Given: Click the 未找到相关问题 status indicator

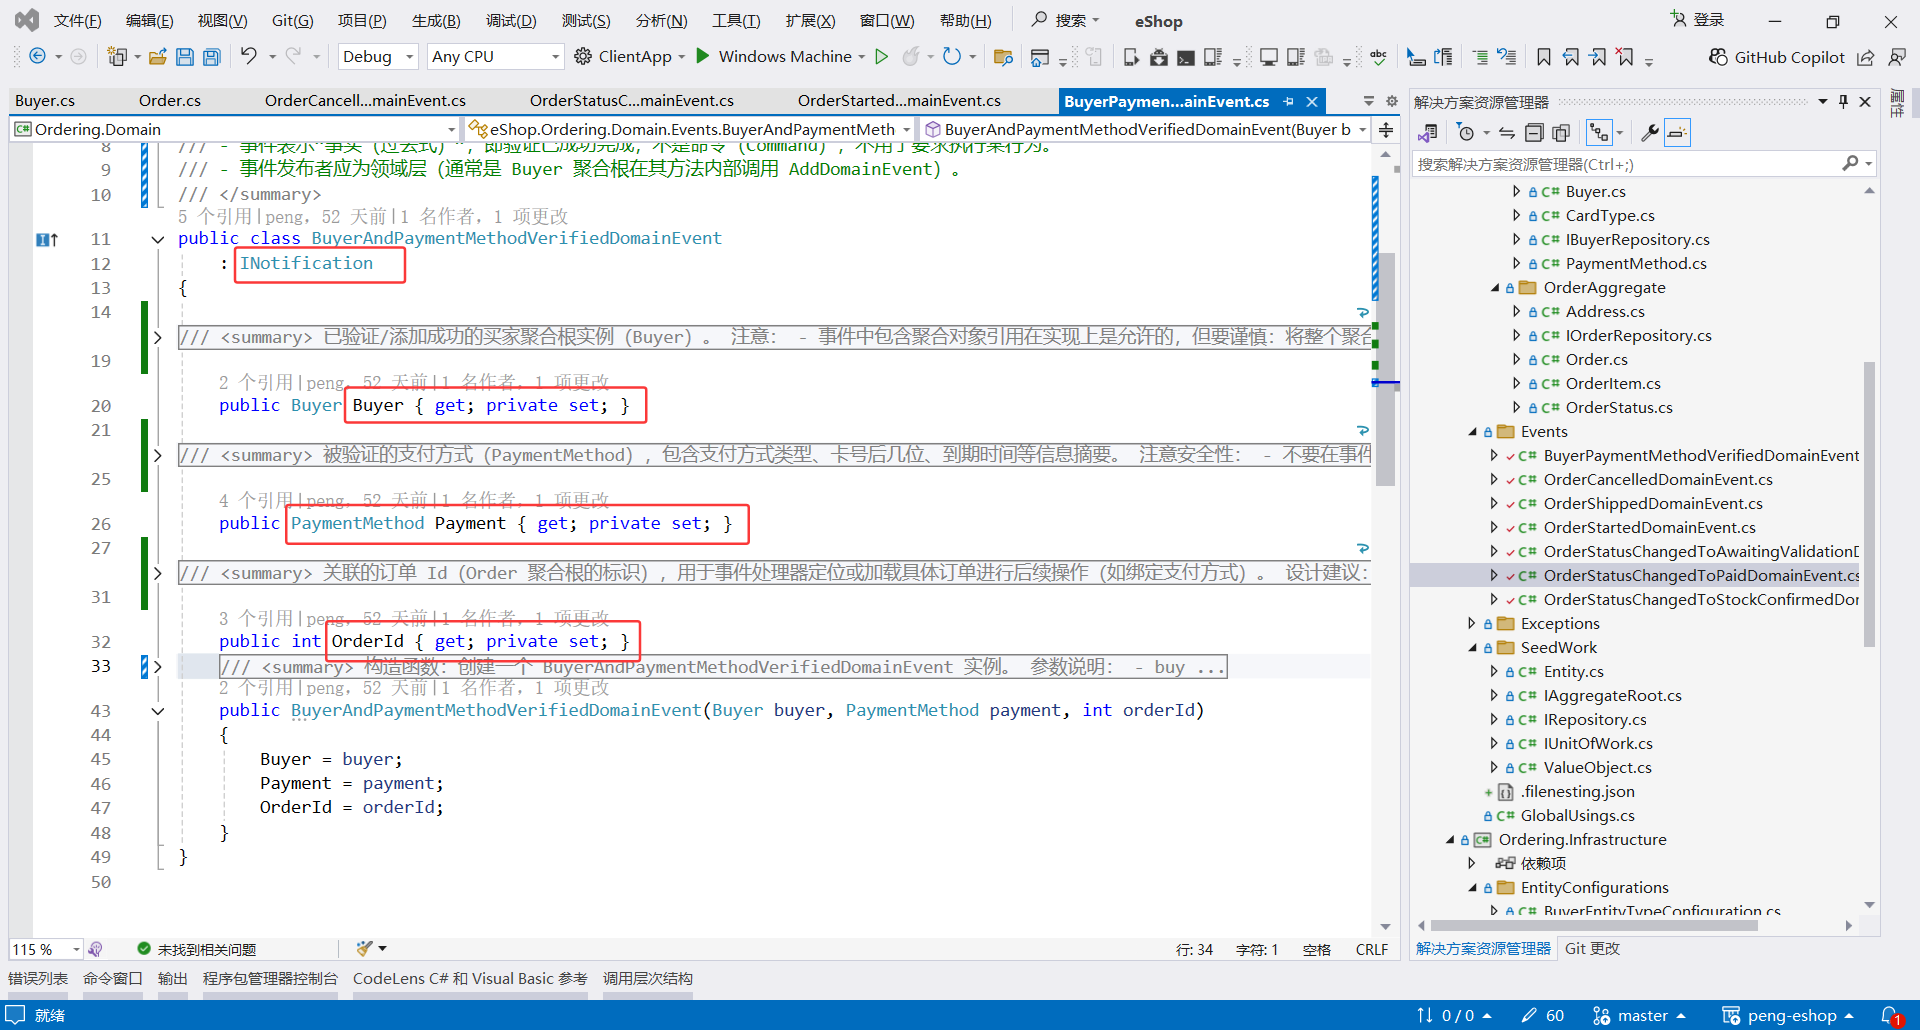Looking at the screenshot, I should pyautogui.click(x=197, y=949).
